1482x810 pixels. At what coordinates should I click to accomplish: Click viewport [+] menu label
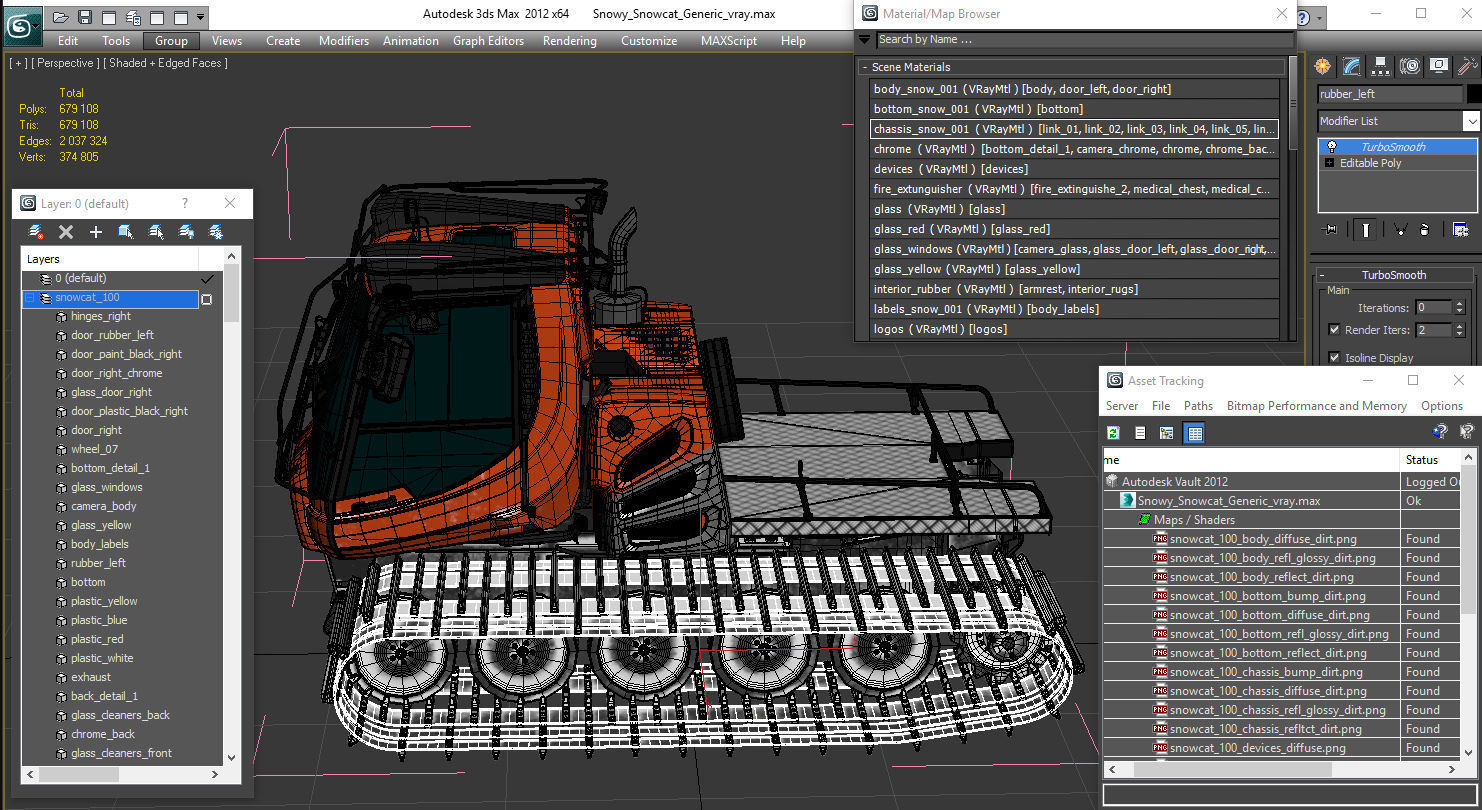click(18, 63)
